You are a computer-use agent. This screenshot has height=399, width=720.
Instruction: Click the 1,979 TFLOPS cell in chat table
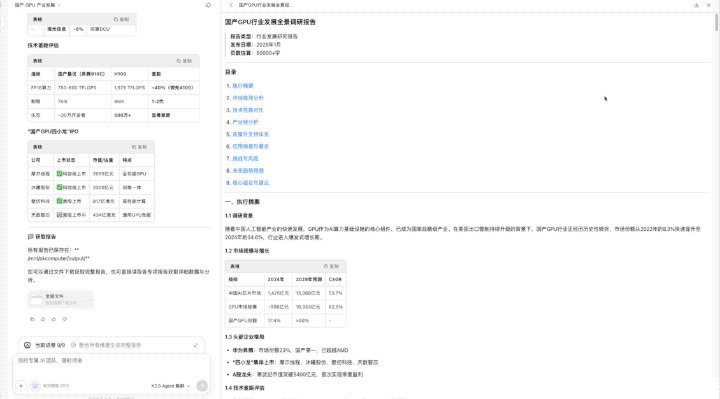[129, 87]
